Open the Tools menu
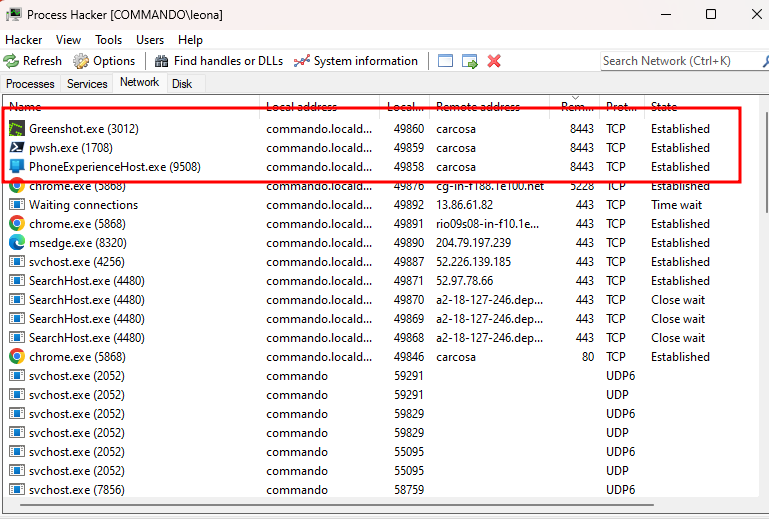 (x=109, y=40)
